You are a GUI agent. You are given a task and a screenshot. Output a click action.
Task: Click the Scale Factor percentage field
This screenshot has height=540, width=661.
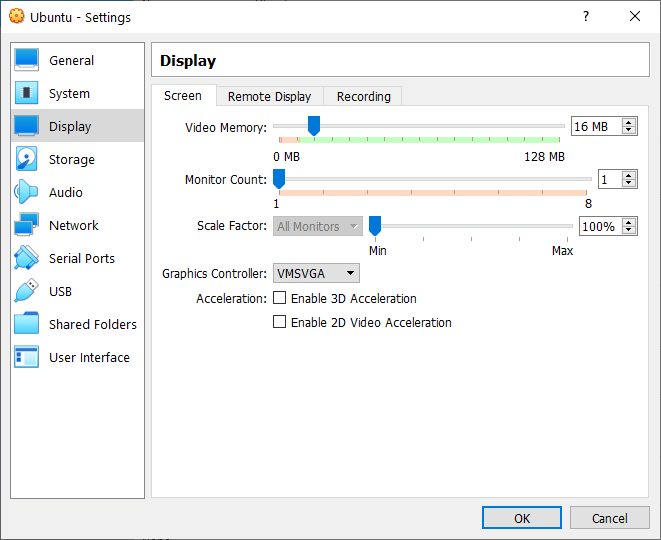(598, 226)
